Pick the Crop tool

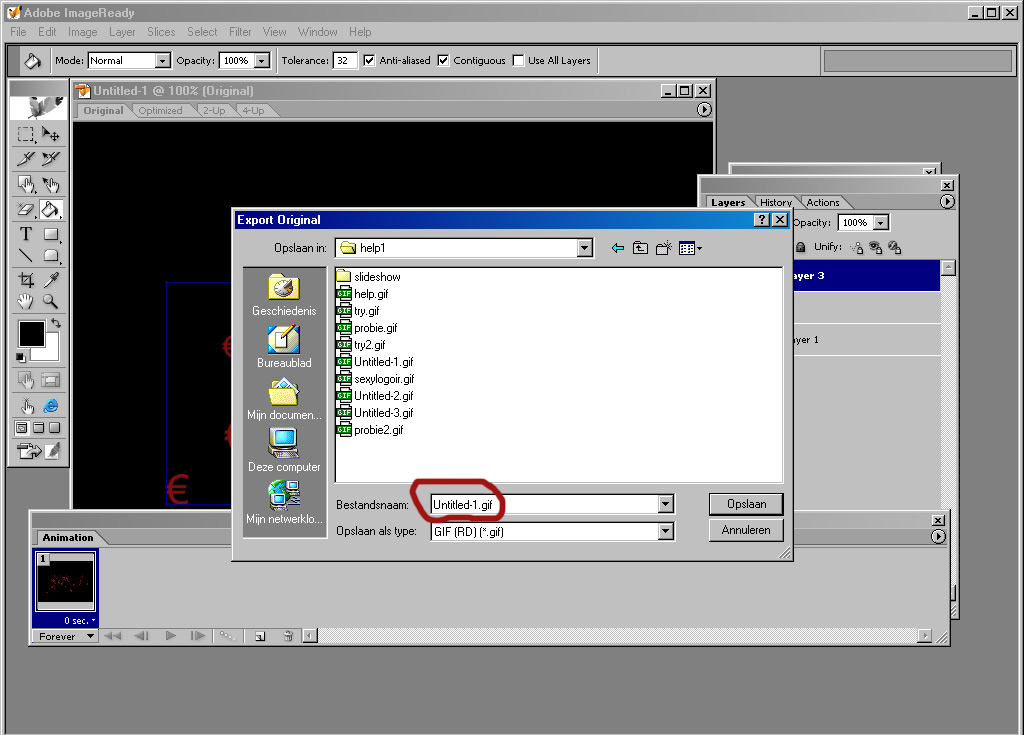[x=26, y=280]
